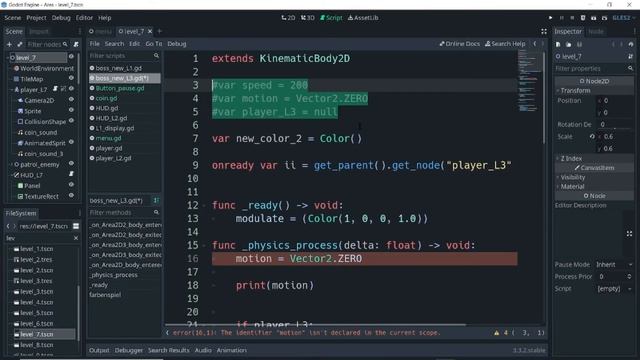Click the warning icon in status bar

(496, 333)
